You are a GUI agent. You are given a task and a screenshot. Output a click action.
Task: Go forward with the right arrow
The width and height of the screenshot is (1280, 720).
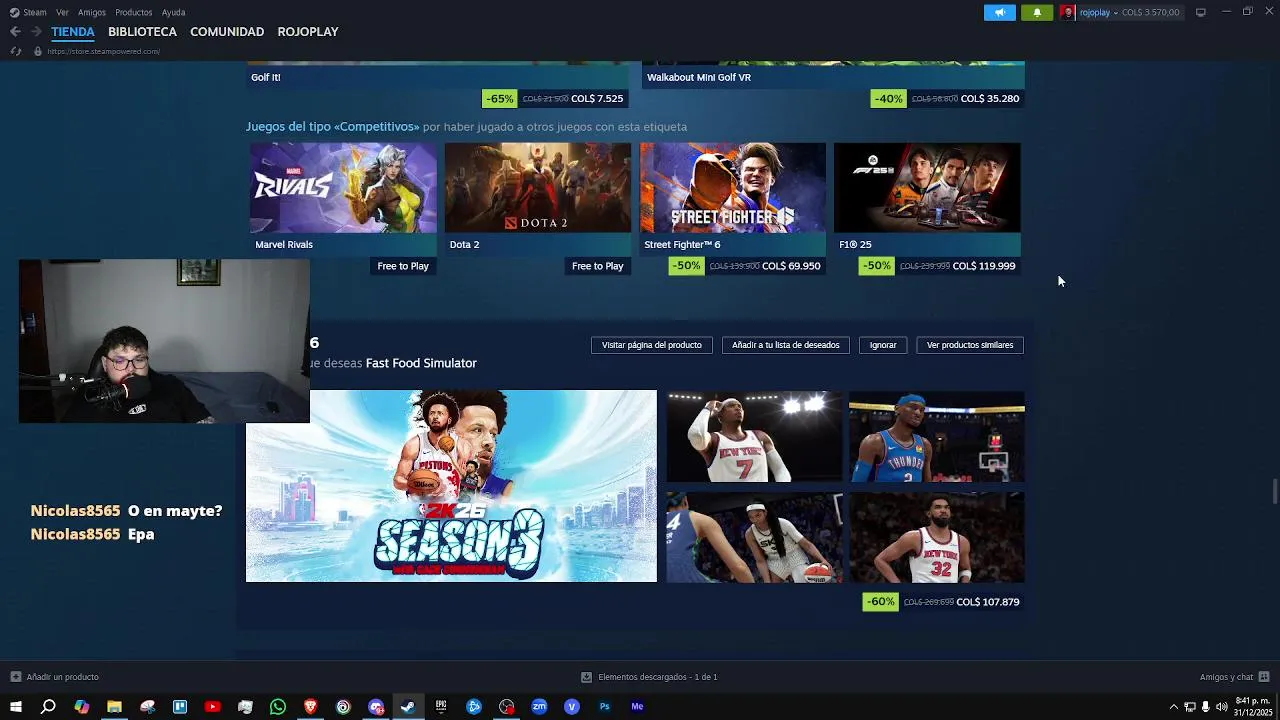click(36, 32)
